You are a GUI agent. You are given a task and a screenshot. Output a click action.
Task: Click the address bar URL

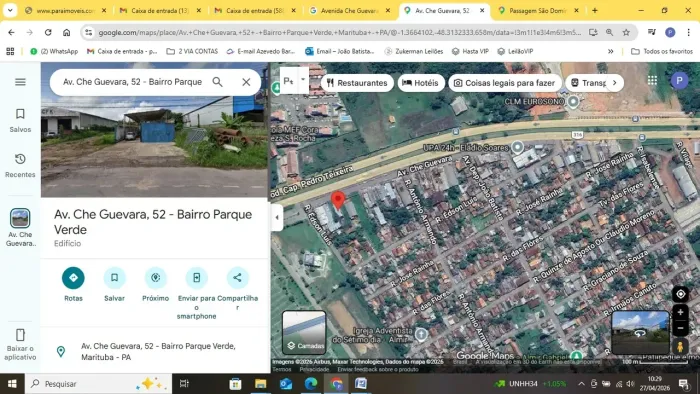339,32
